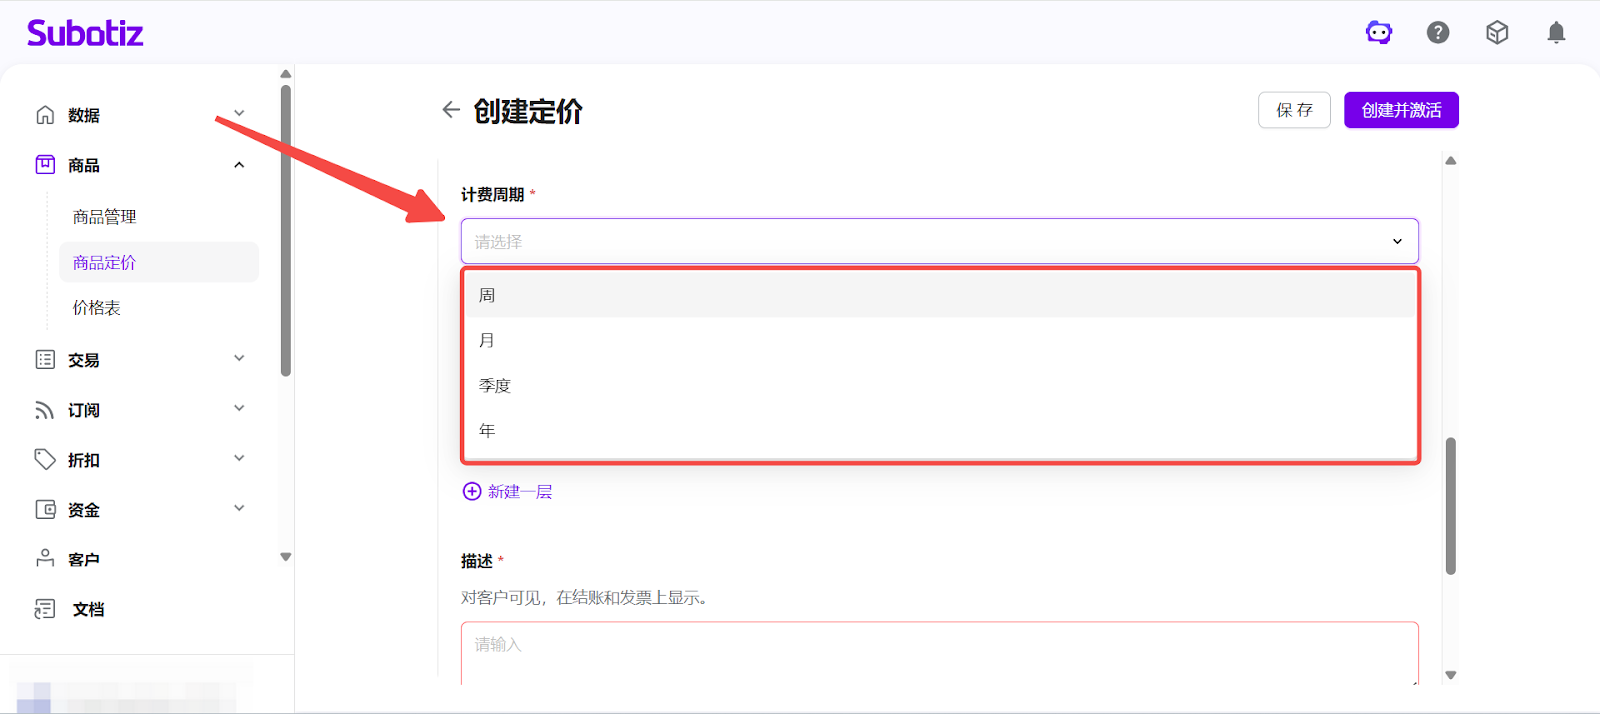The width and height of the screenshot is (1600, 714).
Task: Click the 保存 button
Action: pos(1294,110)
